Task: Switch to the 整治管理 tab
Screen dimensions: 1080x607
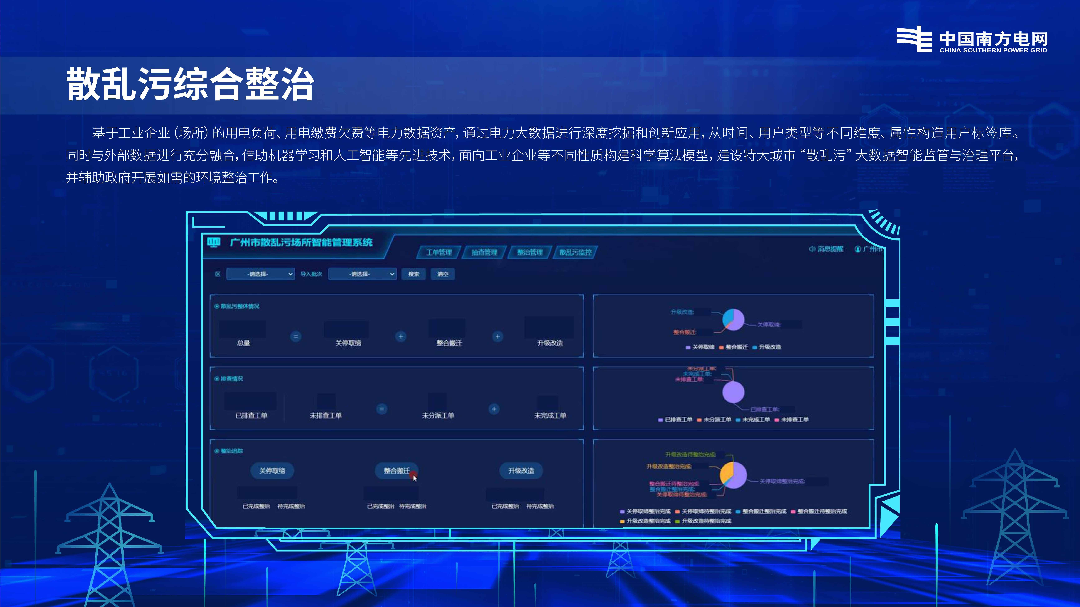Action: coord(529,253)
